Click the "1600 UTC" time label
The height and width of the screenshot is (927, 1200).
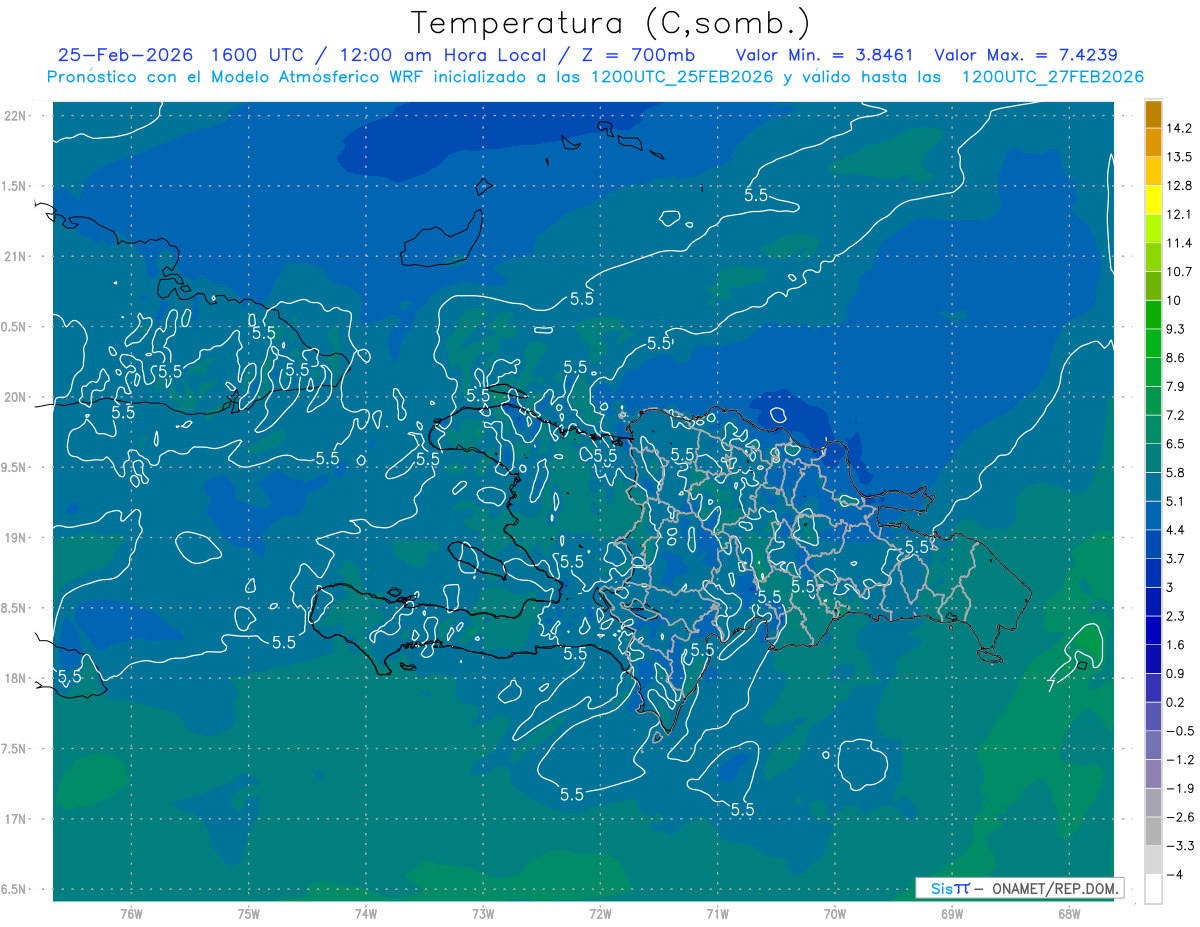tap(258, 55)
